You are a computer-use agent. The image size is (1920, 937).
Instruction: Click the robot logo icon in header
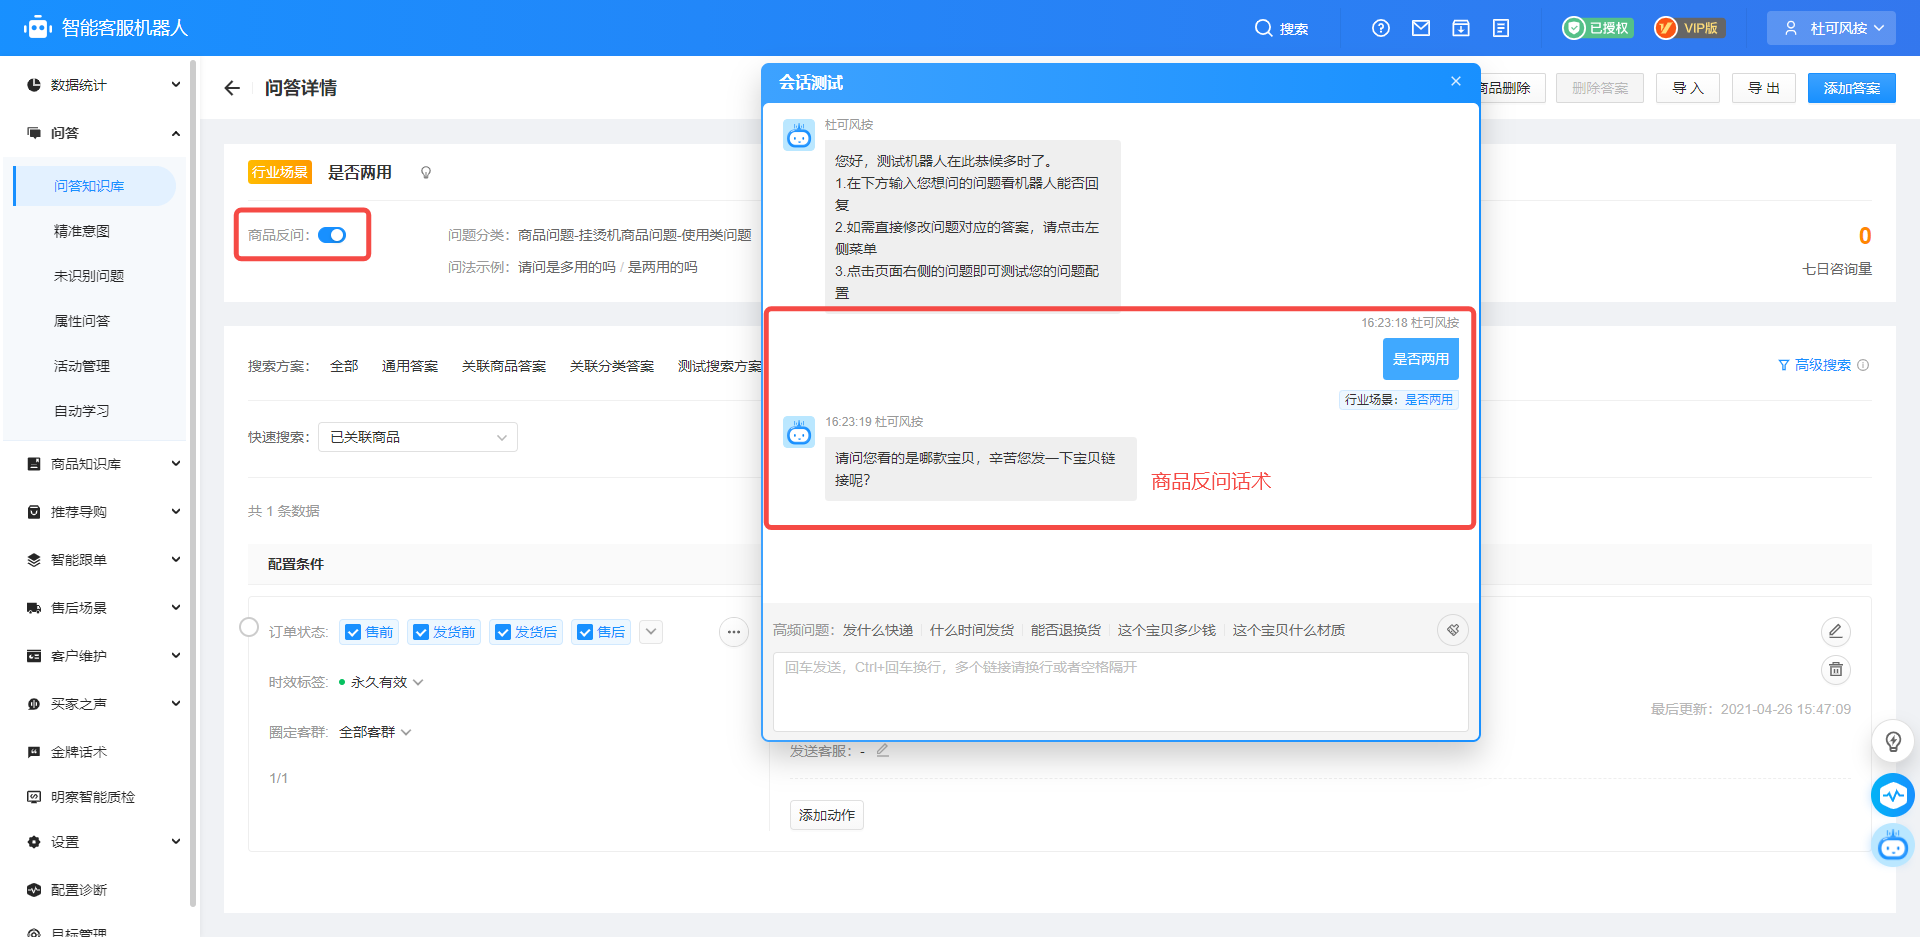pos(37,27)
